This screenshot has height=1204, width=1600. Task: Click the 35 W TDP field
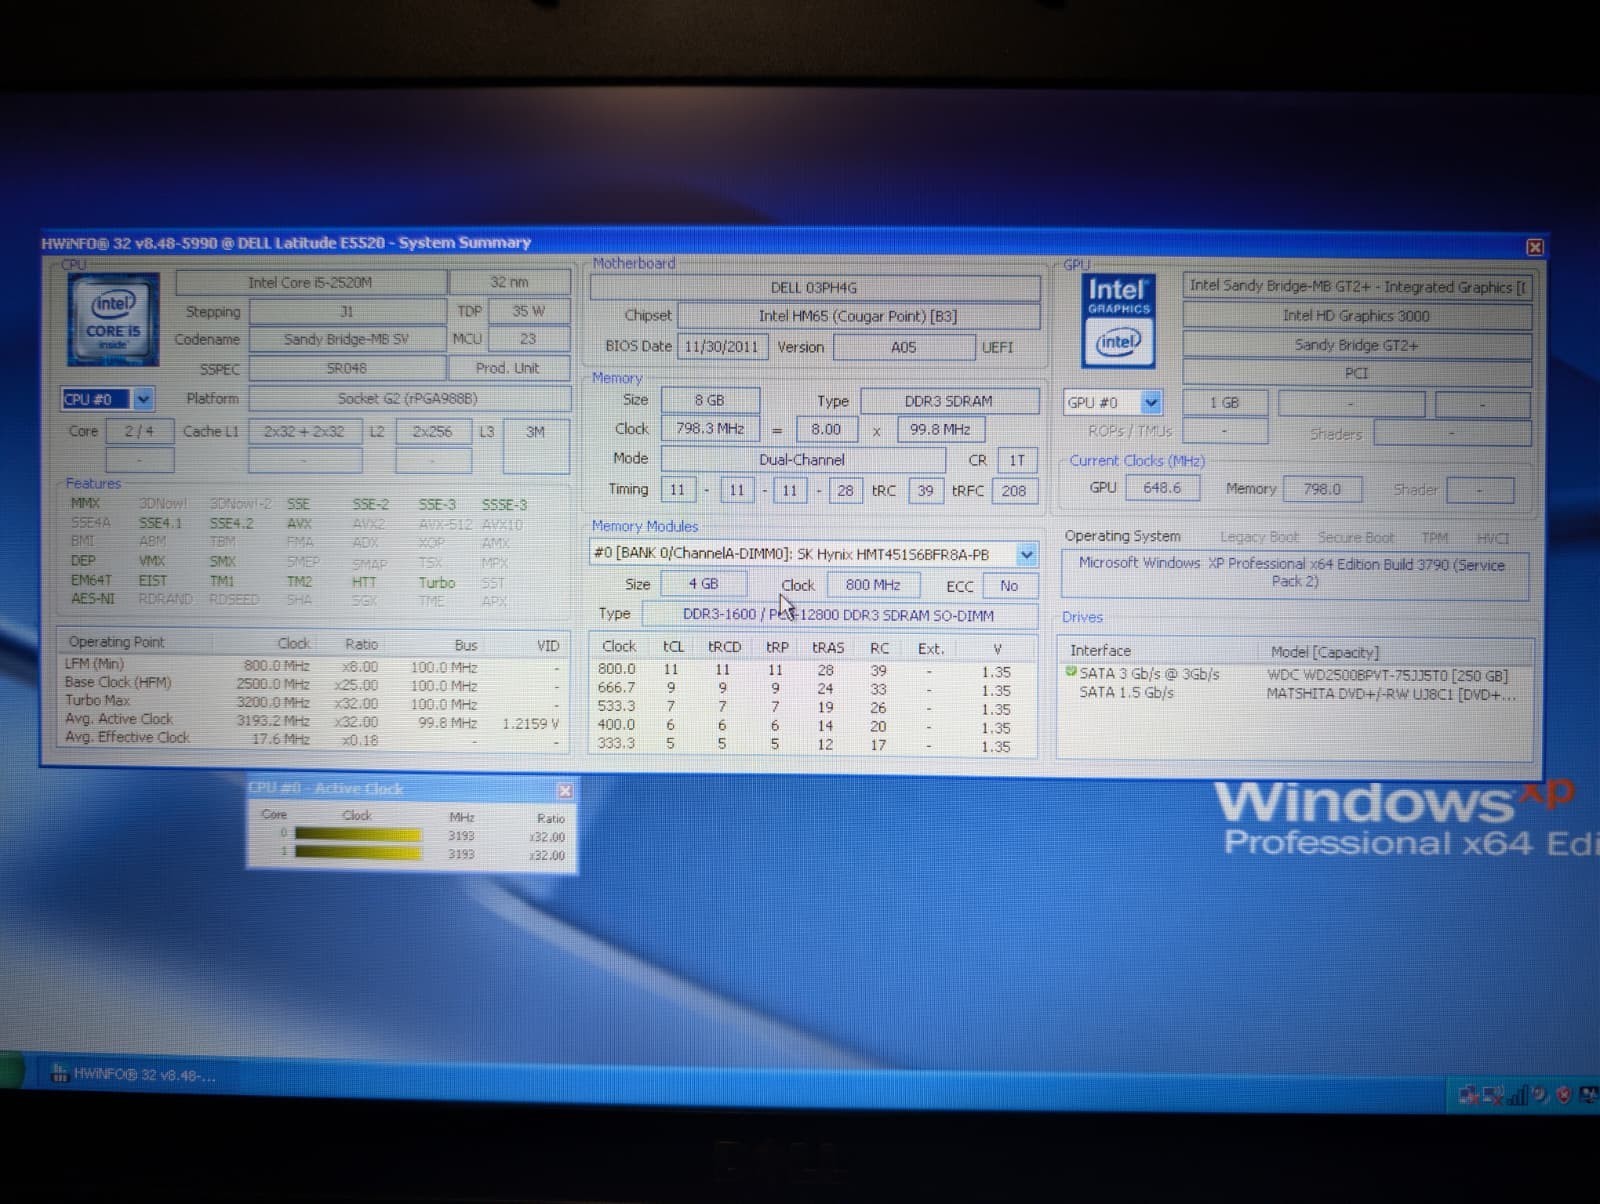tap(528, 311)
